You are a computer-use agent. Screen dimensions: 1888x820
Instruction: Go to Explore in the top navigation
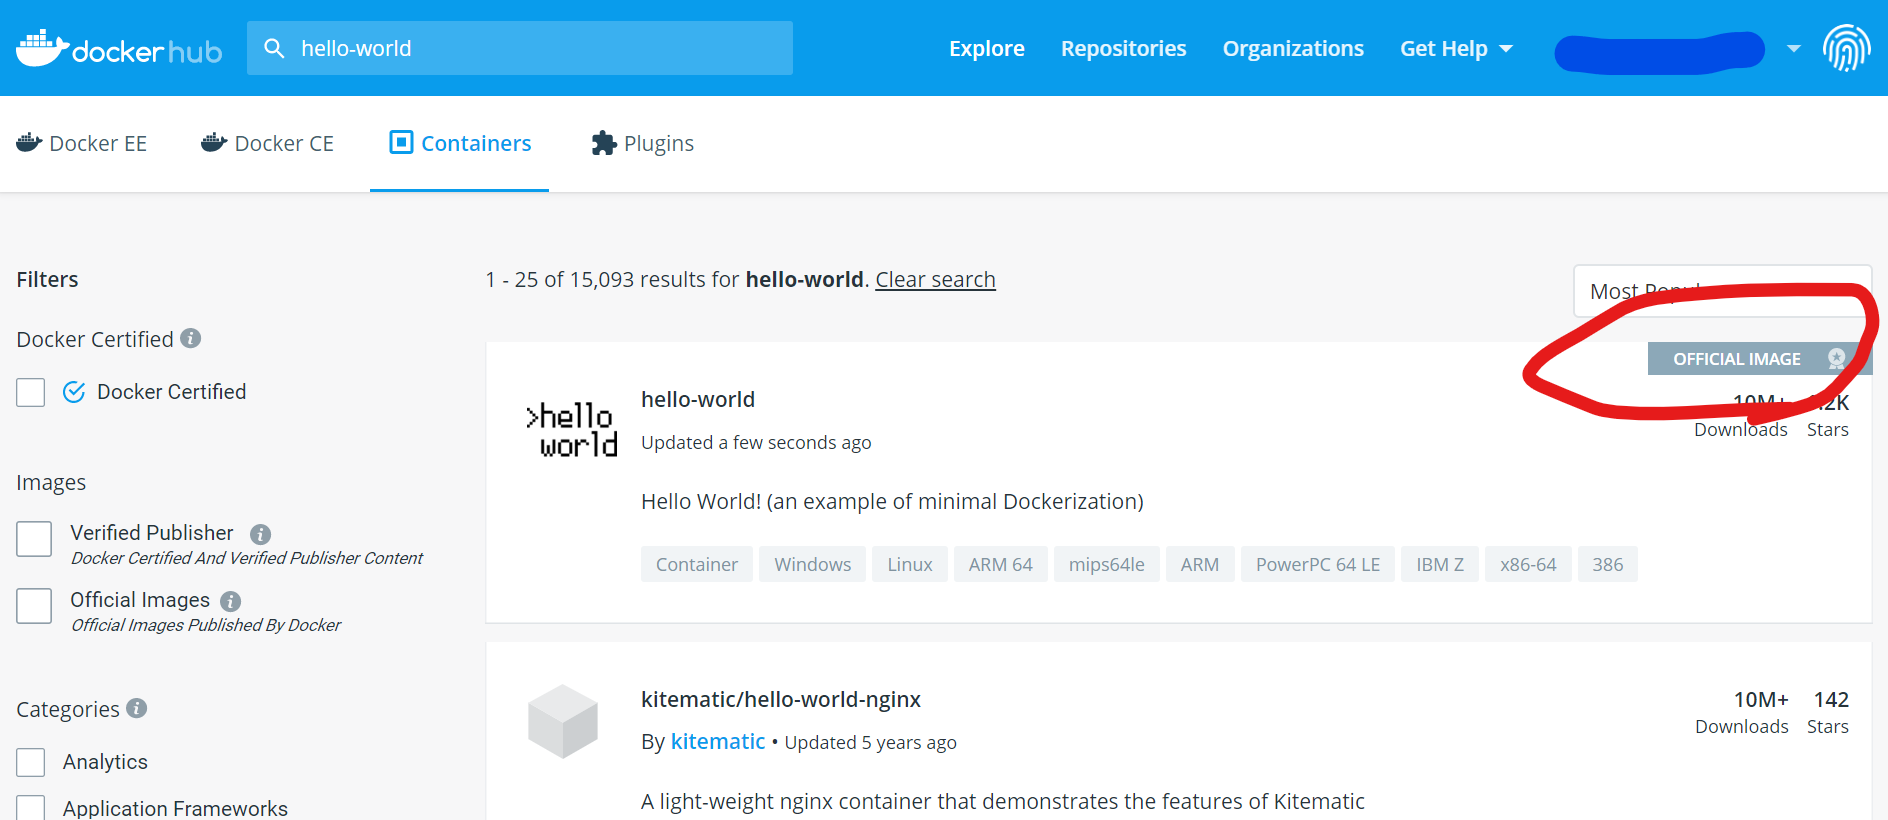[x=987, y=48]
